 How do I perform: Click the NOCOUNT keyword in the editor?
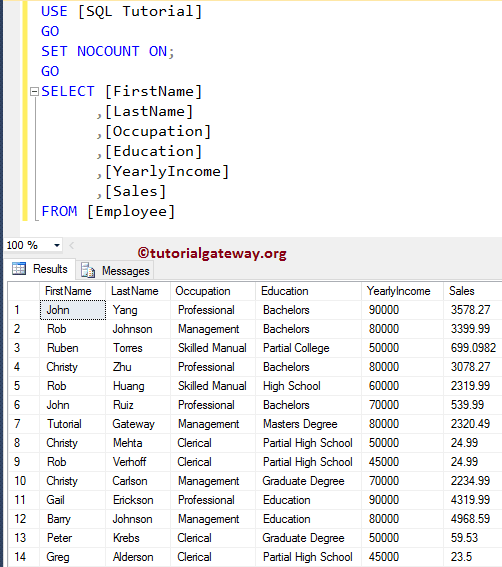click(x=108, y=51)
